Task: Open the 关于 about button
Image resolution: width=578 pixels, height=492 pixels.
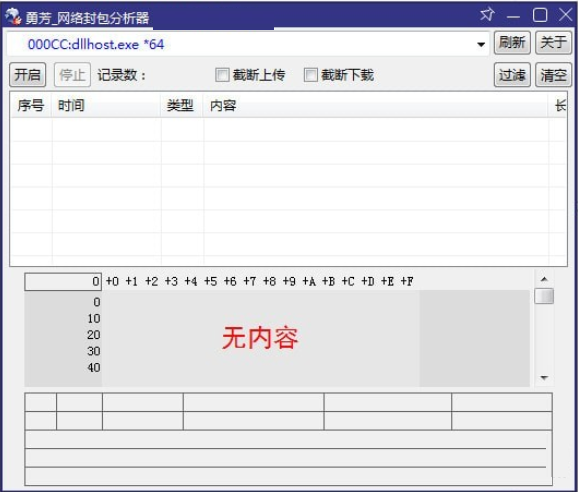Action: [x=553, y=43]
